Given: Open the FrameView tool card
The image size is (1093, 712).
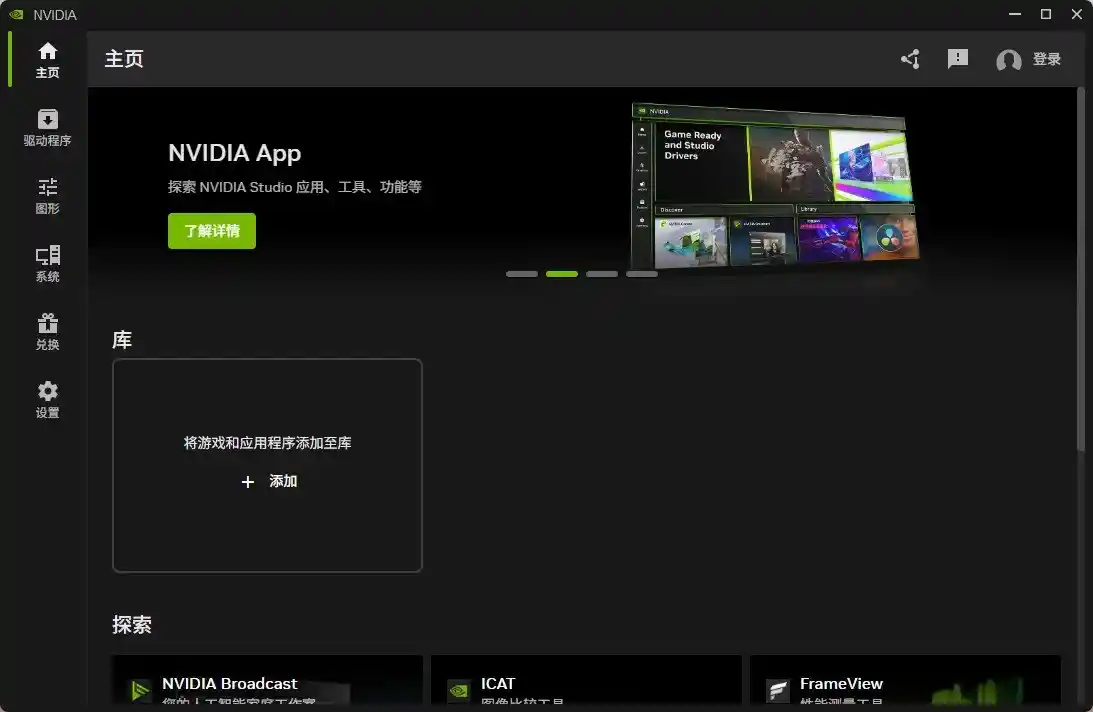Looking at the screenshot, I should [905, 684].
